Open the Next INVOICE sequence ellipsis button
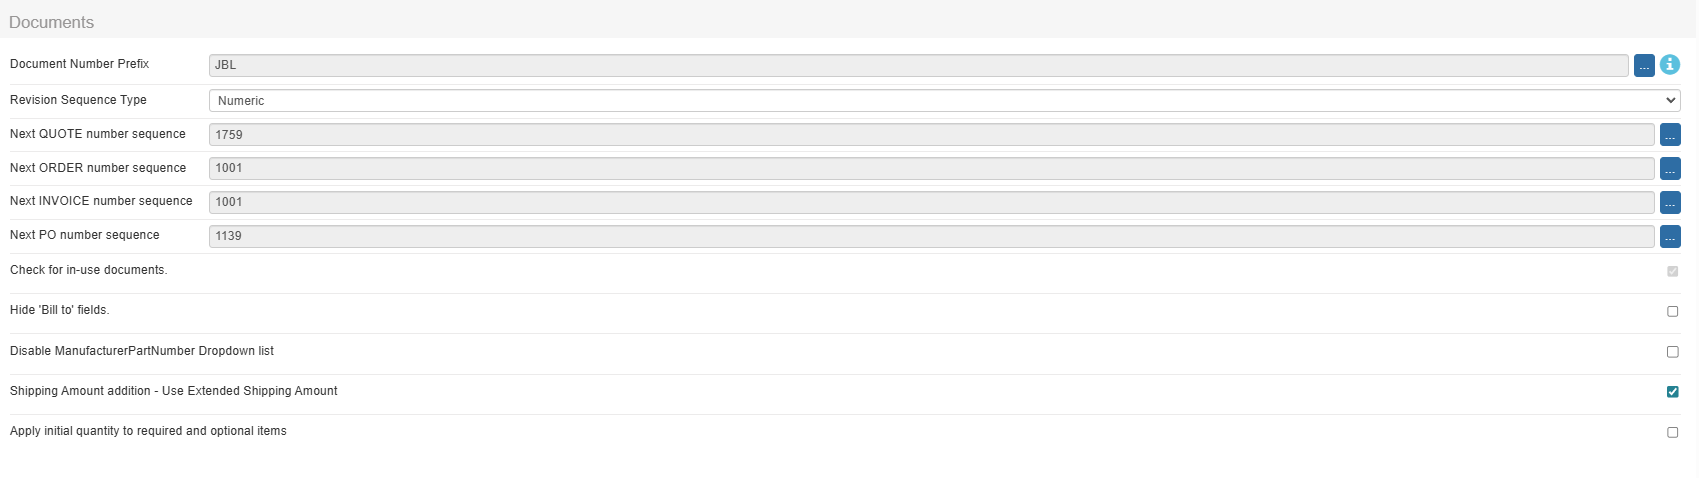This screenshot has width=1699, height=478. [1670, 202]
